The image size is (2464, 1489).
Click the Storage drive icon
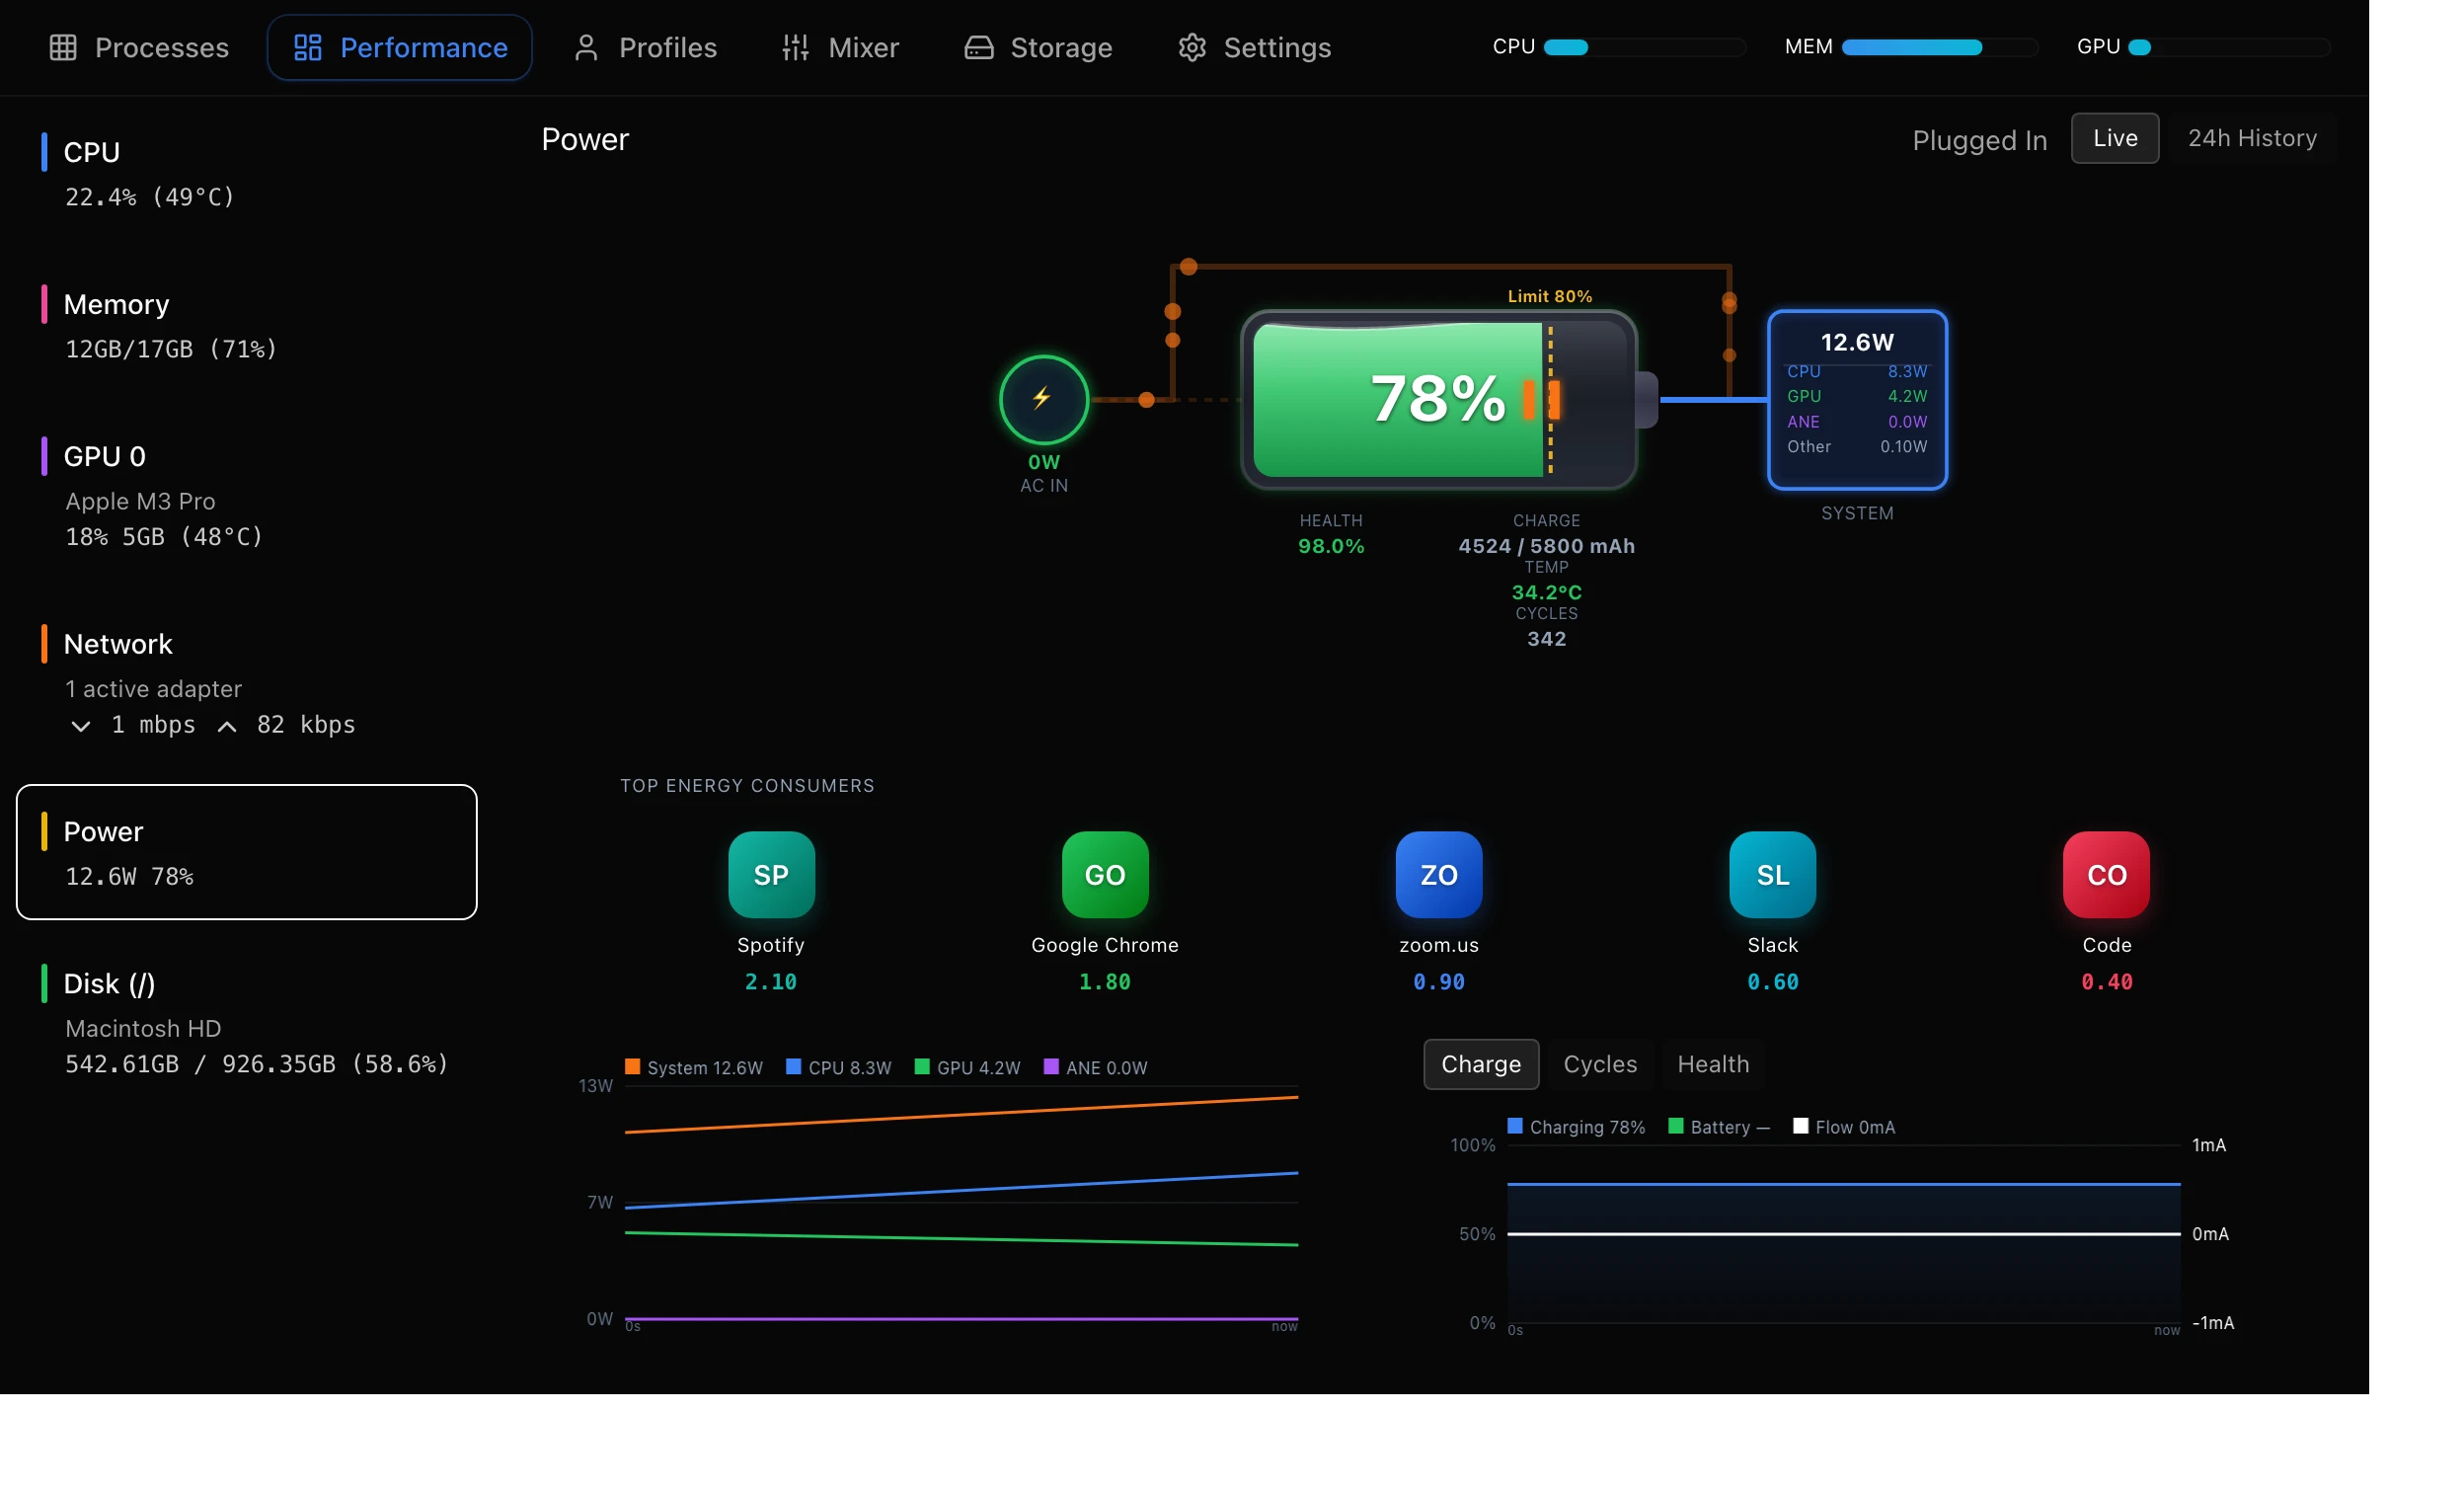click(979, 47)
